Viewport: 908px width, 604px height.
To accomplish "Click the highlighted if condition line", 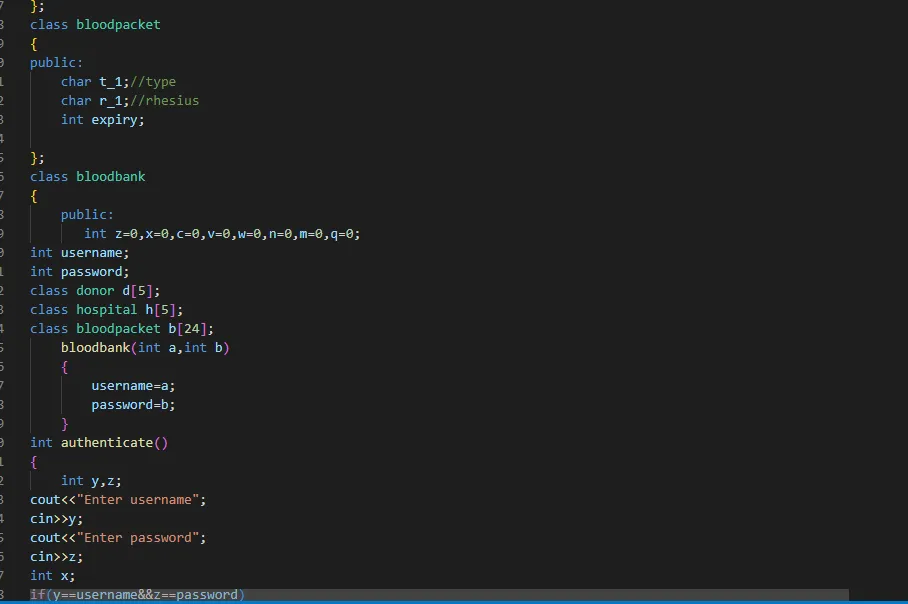I will pyautogui.click(x=135, y=594).
